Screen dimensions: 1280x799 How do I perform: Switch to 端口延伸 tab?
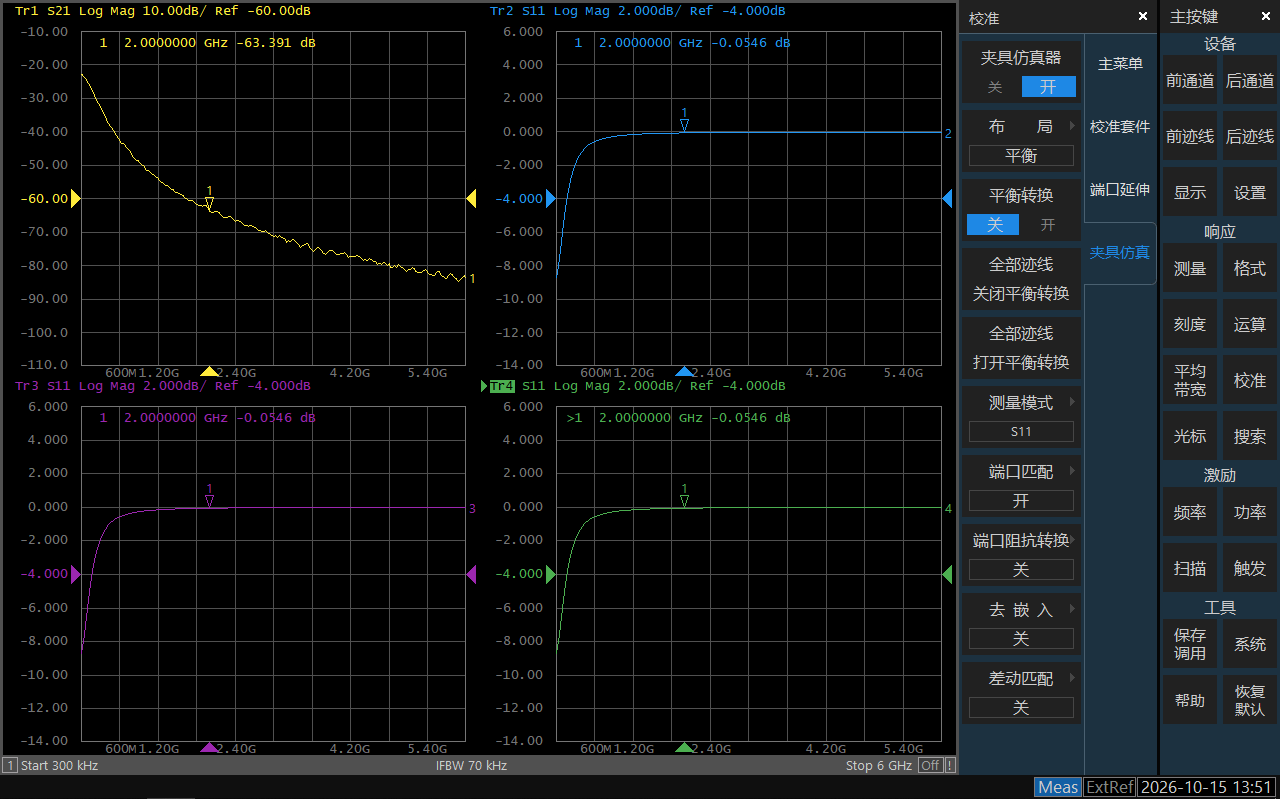[1120, 189]
